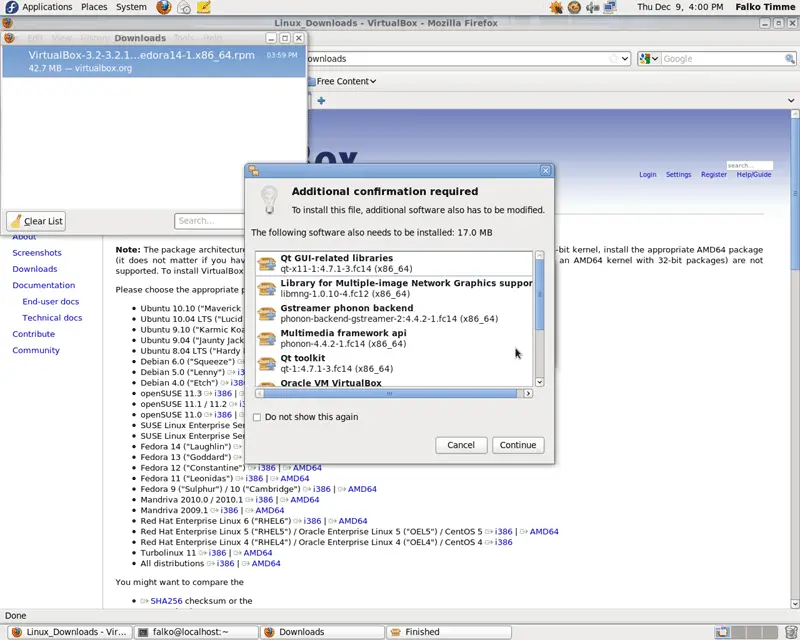Viewport: 800px width, 640px height.
Task: Click the SHA256 checksum link
Action: [166, 601]
